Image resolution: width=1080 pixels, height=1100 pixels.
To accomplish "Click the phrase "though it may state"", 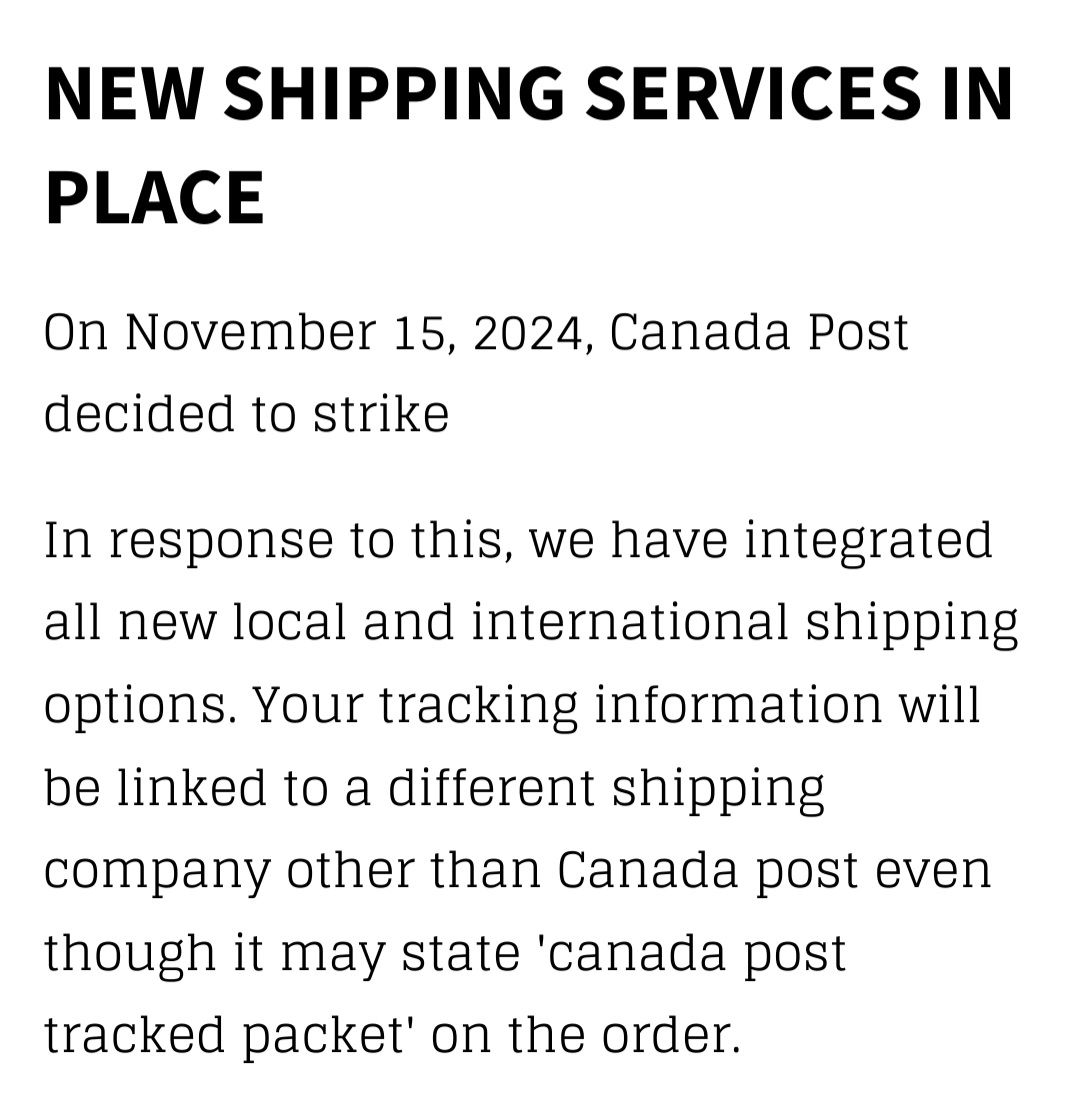I will 281,955.
